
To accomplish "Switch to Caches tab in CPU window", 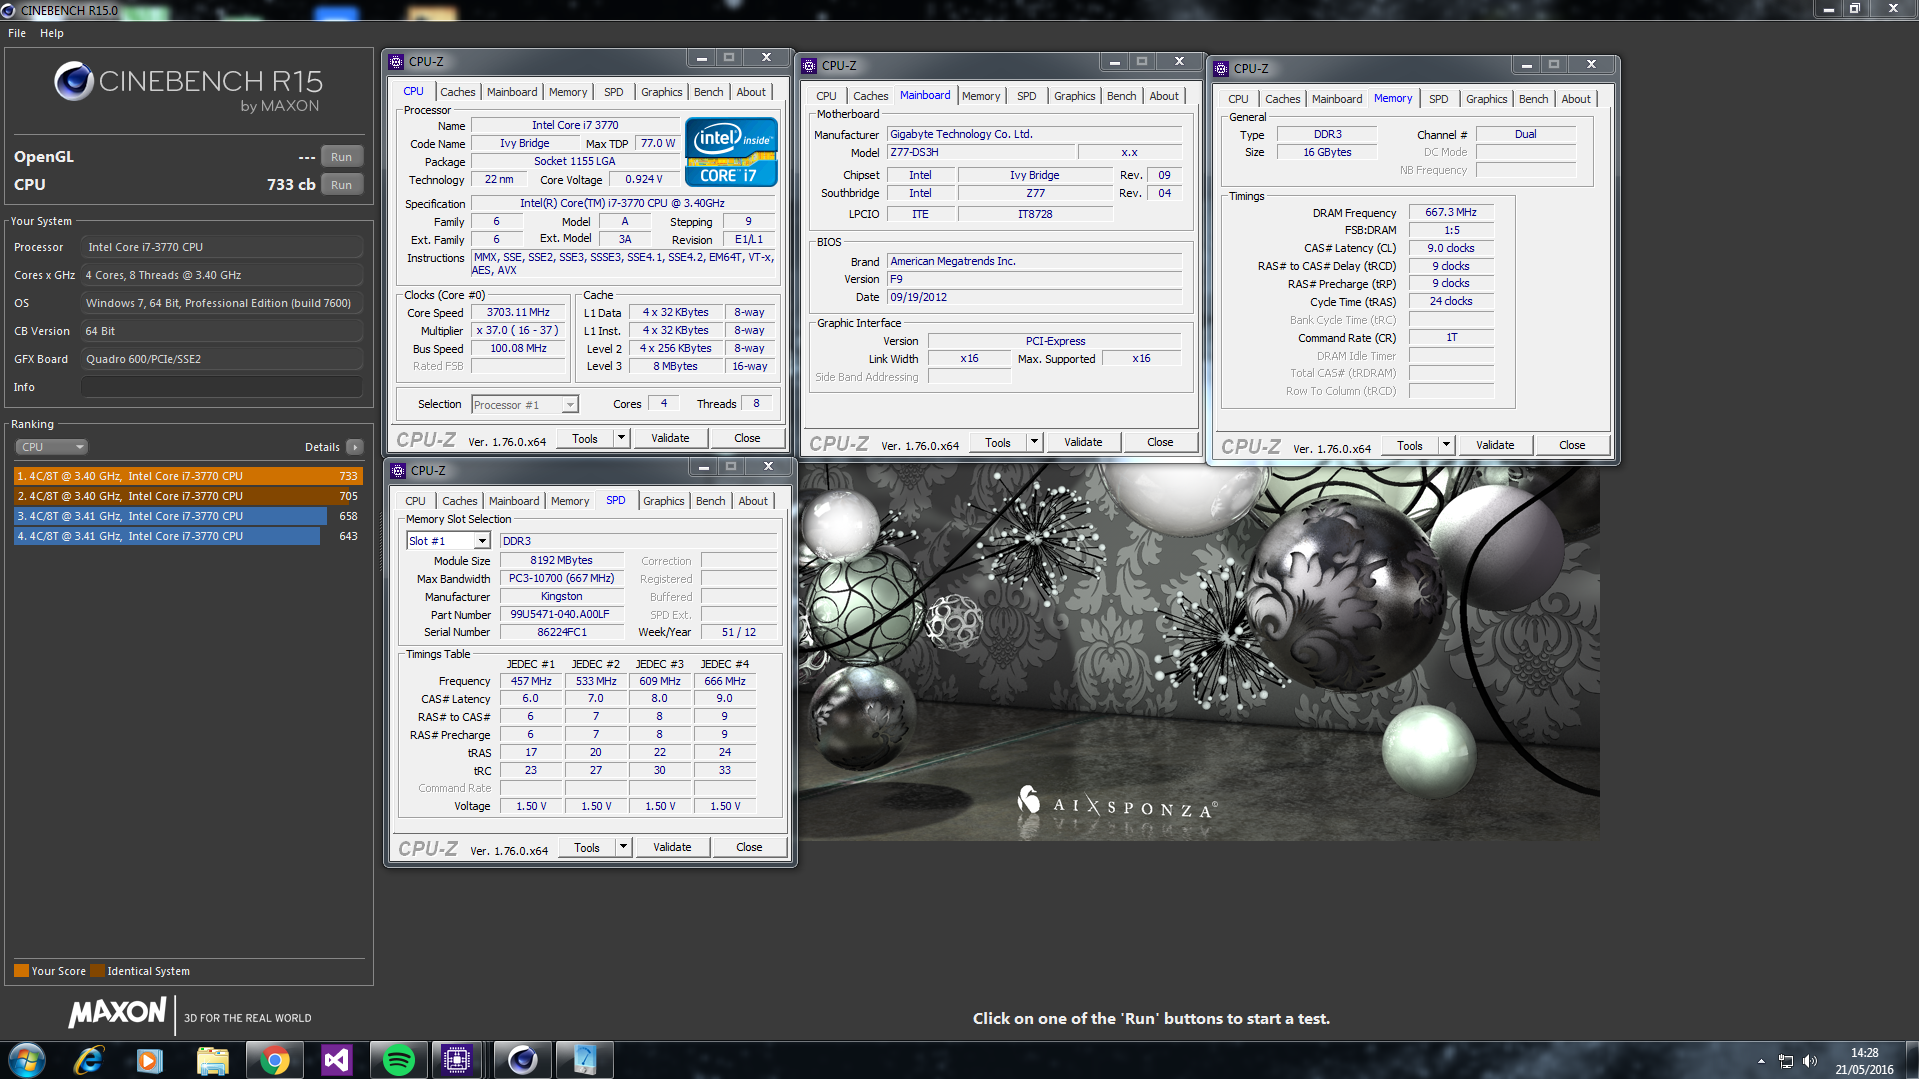I will 458,92.
